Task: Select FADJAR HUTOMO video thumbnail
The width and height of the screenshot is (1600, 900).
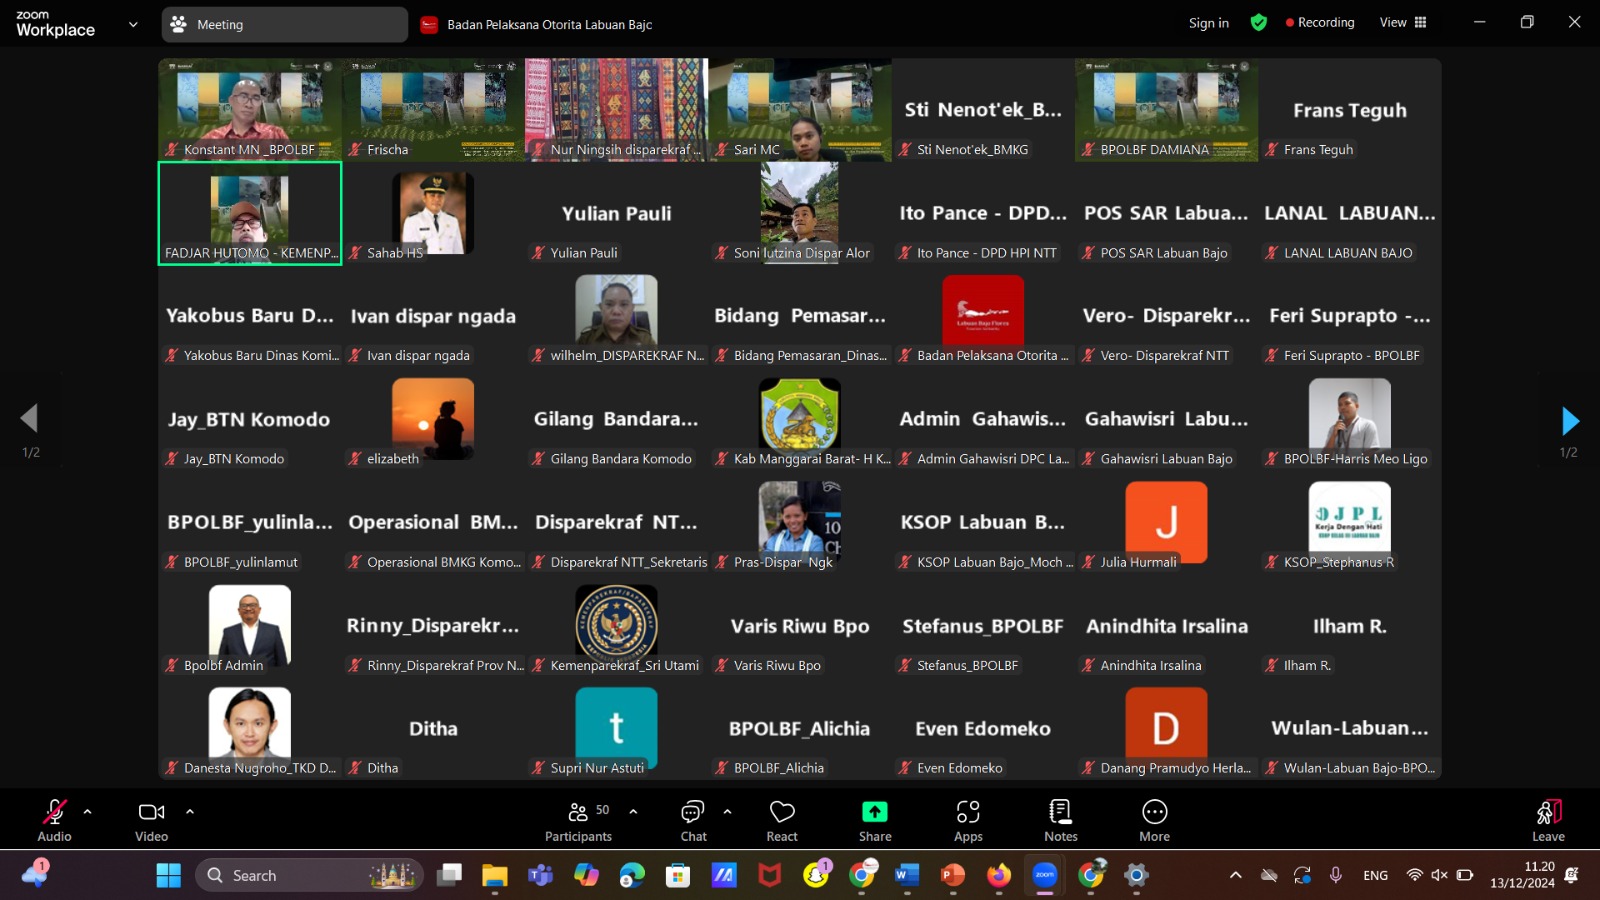Action: tap(250, 213)
